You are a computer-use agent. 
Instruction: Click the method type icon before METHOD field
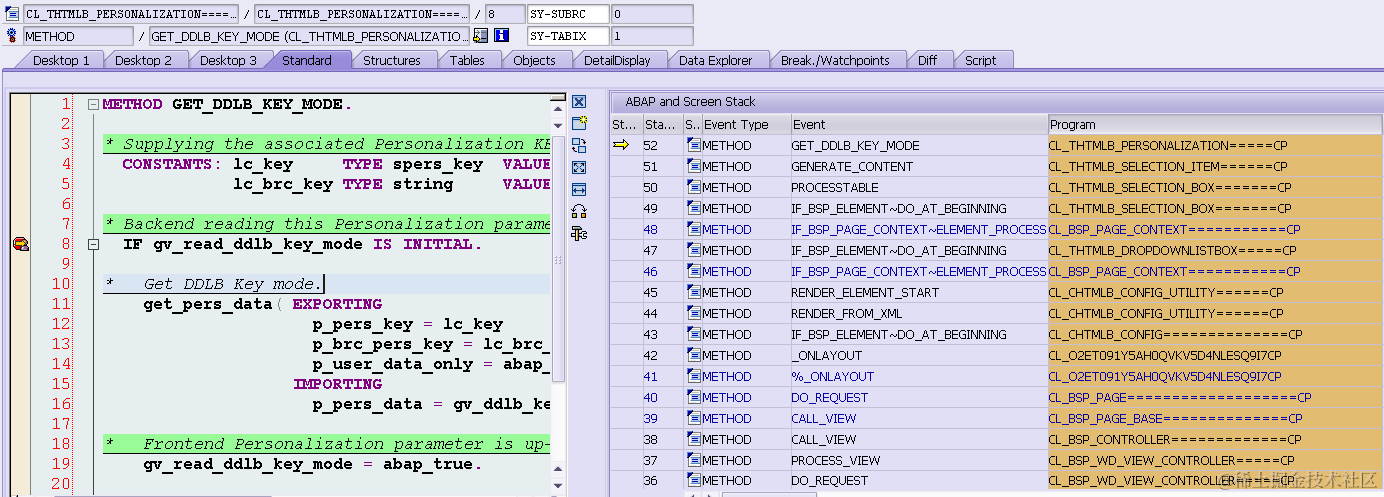(12, 36)
